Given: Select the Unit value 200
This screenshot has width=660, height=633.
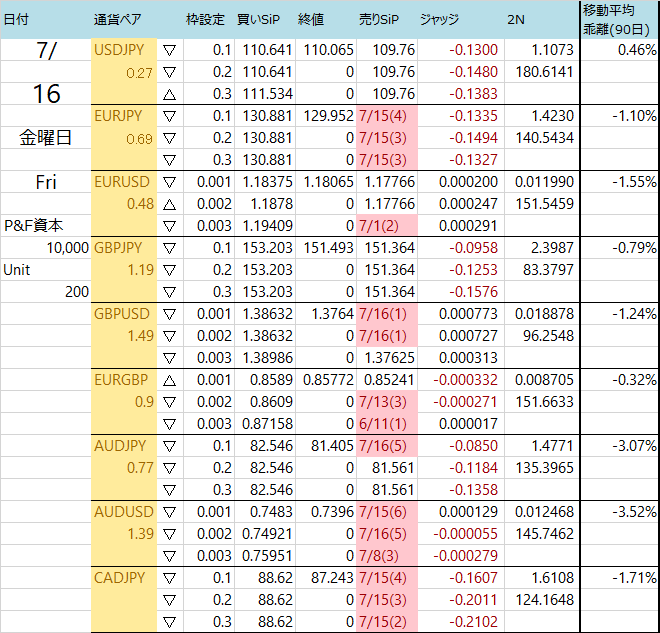Looking at the screenshot, I should (77, 292).
